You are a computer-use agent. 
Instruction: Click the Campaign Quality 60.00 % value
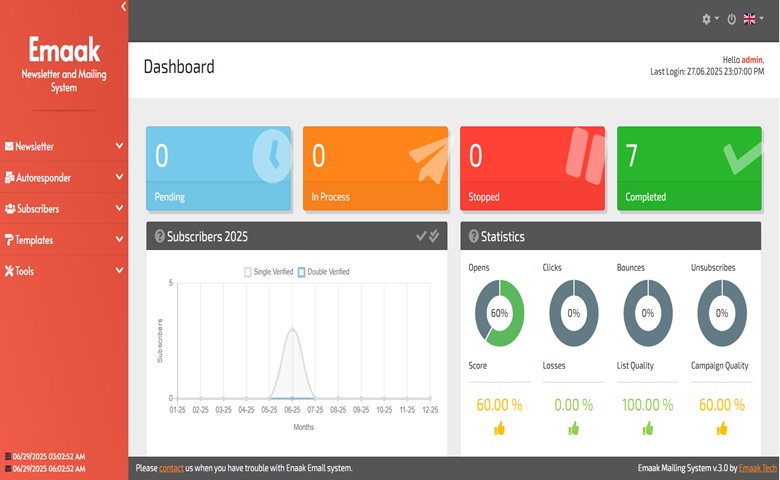click(722, 405)
